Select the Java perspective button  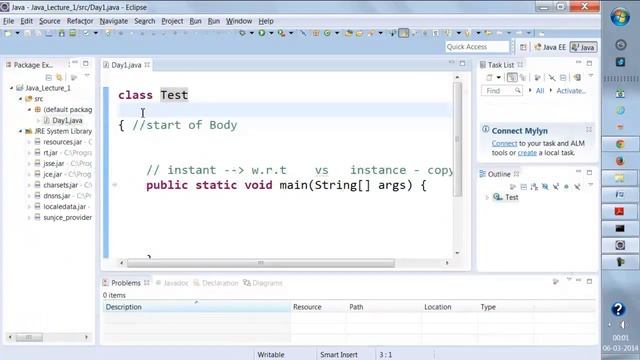(x=583, y=47)
